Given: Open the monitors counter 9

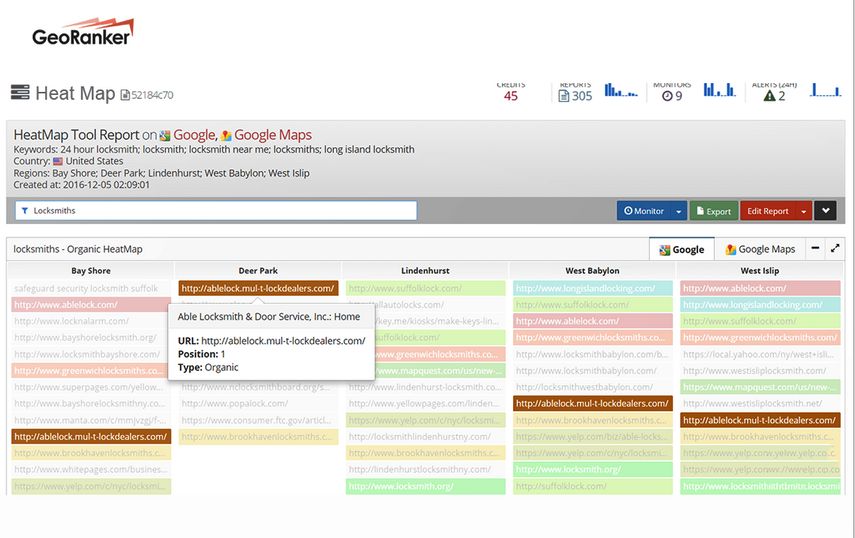Looking at the screenshot, I should pyautogui.click(x=672, y=96).
